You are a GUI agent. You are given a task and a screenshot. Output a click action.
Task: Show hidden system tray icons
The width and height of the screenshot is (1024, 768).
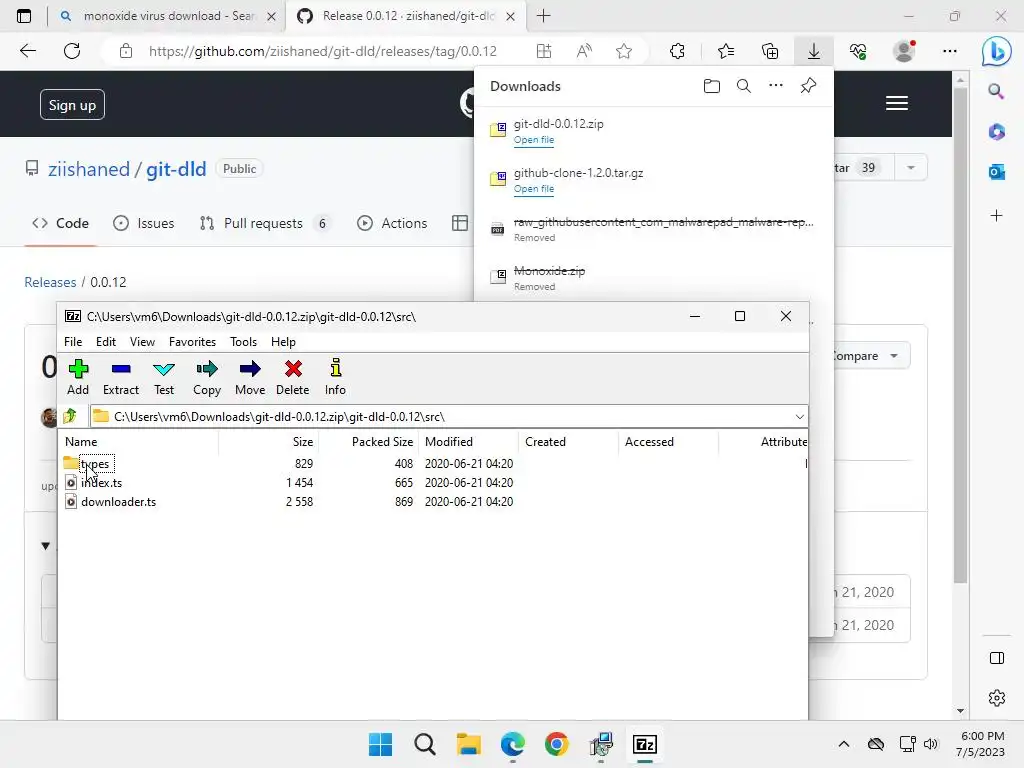point(843,744)
